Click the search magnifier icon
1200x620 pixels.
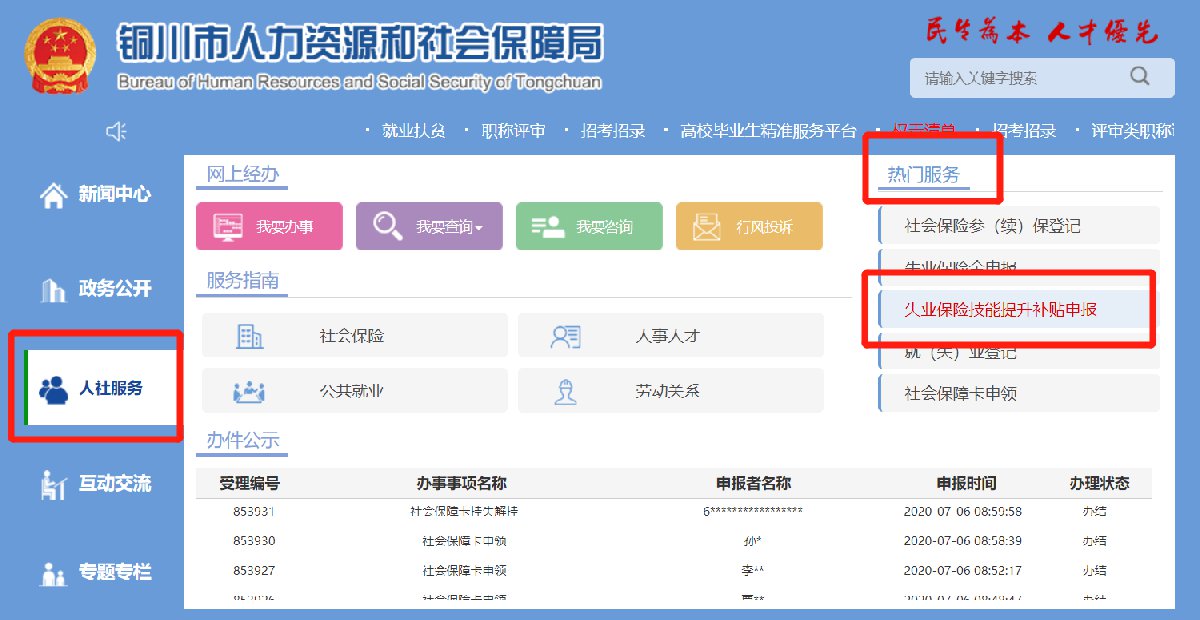pos(1139,77)
